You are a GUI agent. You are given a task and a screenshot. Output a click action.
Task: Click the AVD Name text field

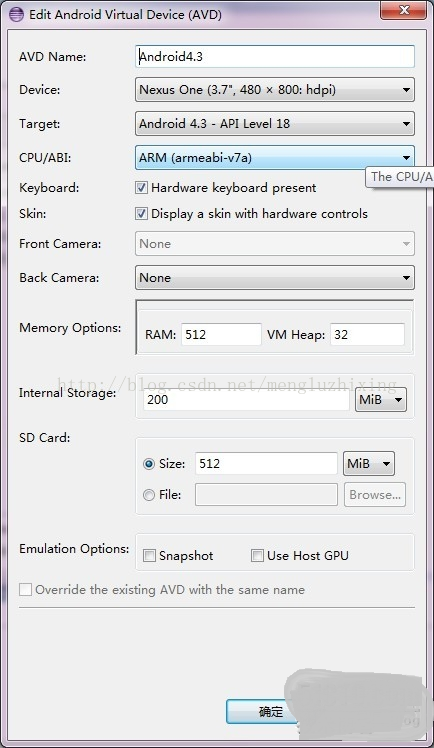click(x=275, y=57)
